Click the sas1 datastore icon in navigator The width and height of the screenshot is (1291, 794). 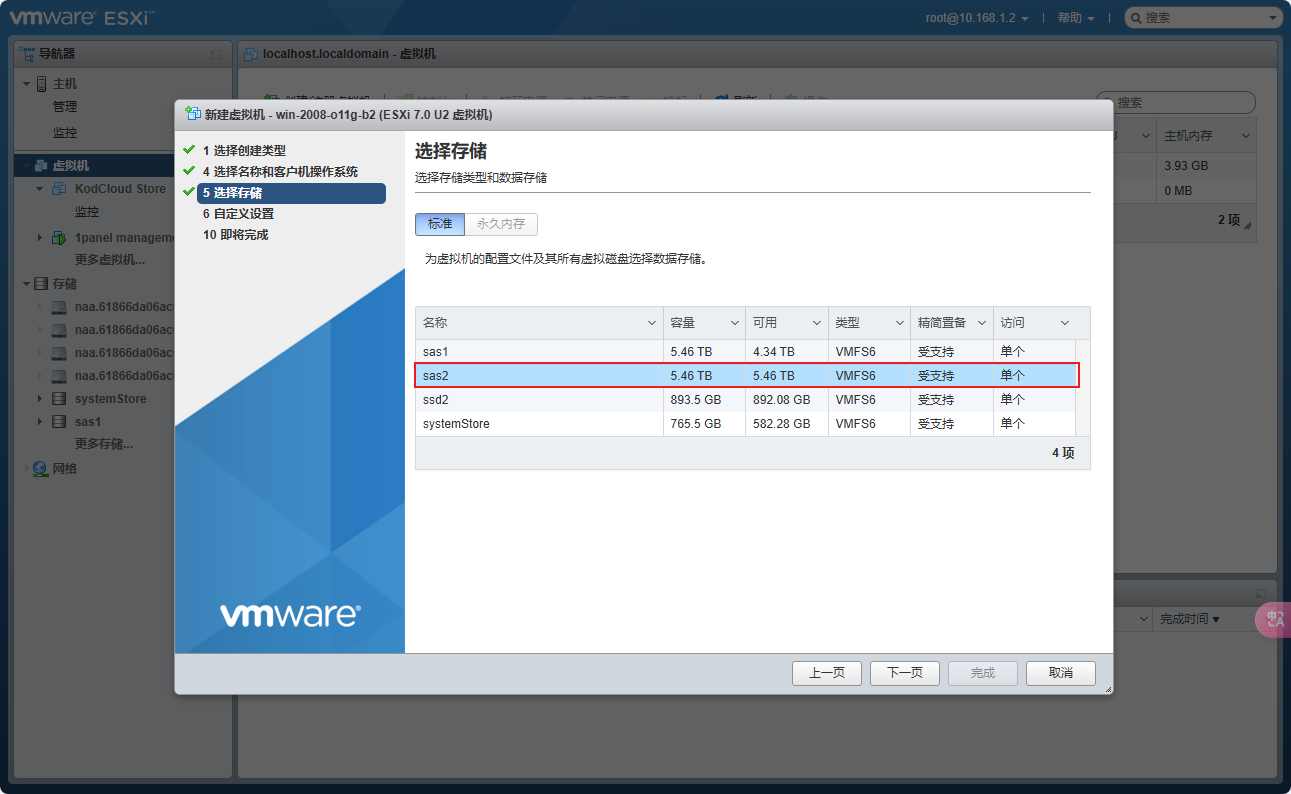pos(59,422)
